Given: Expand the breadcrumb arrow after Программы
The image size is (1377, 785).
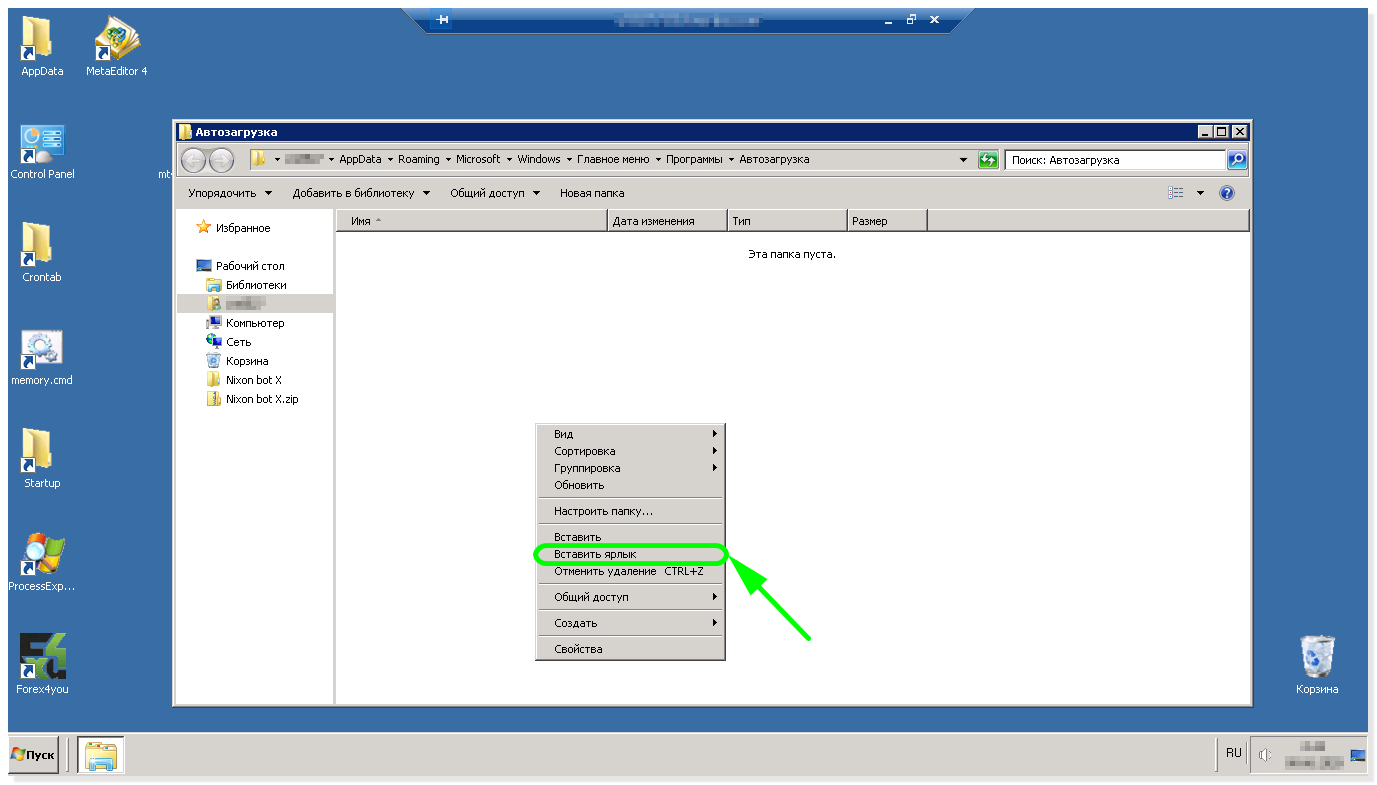Looking at the screenshot, I should 731,160.
